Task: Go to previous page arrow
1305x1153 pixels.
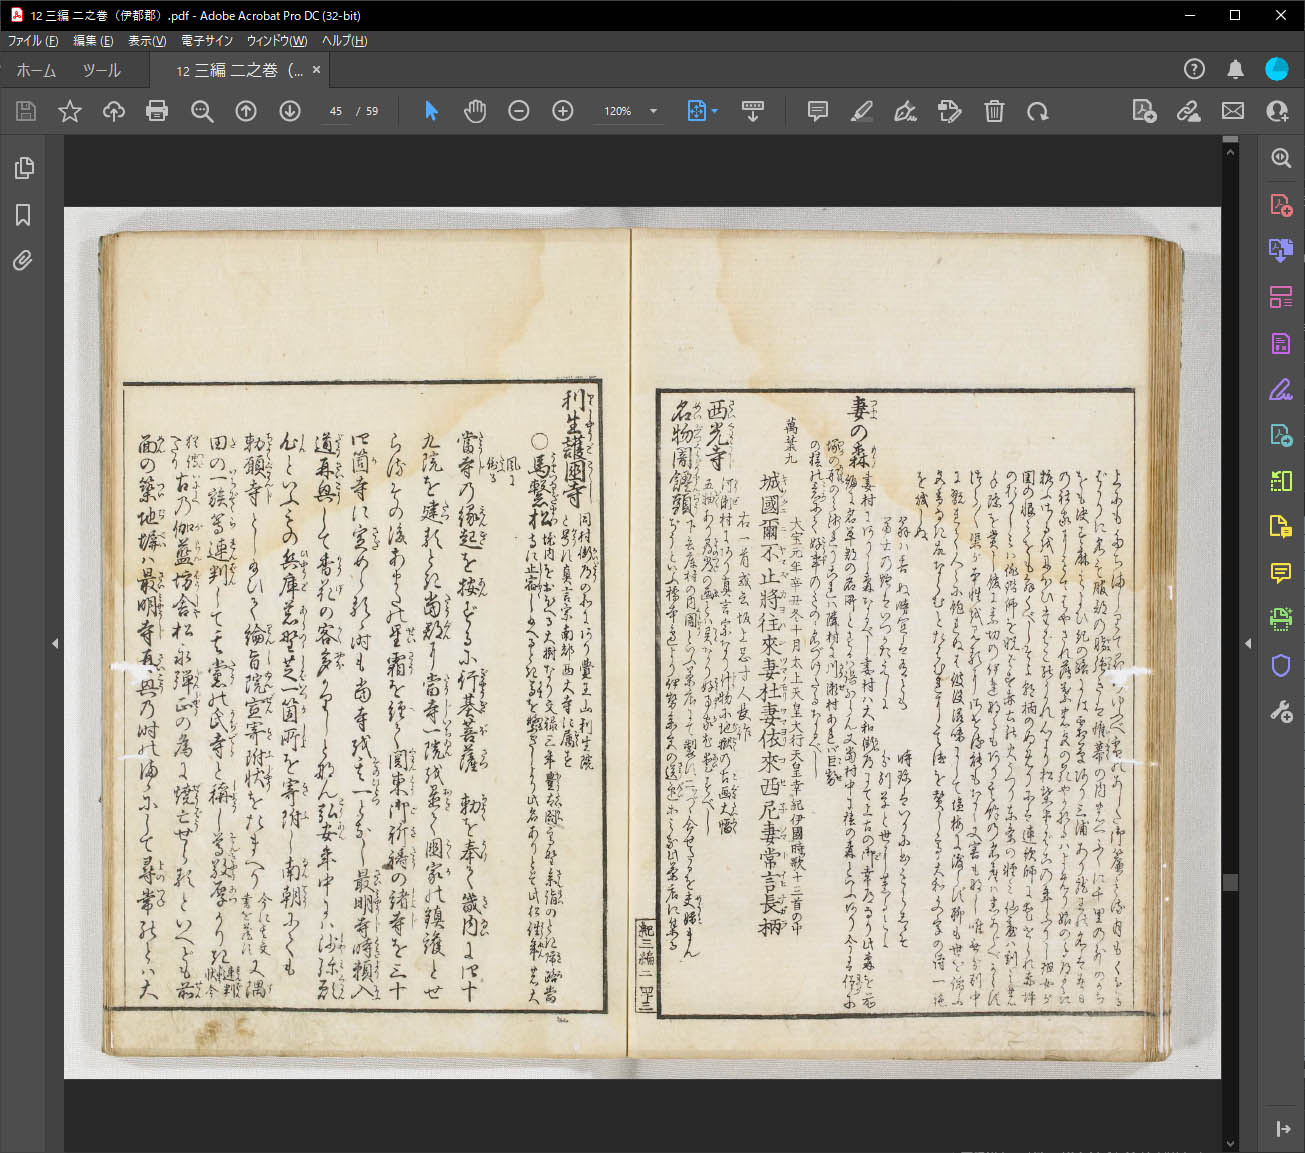Action: (246, 111)
